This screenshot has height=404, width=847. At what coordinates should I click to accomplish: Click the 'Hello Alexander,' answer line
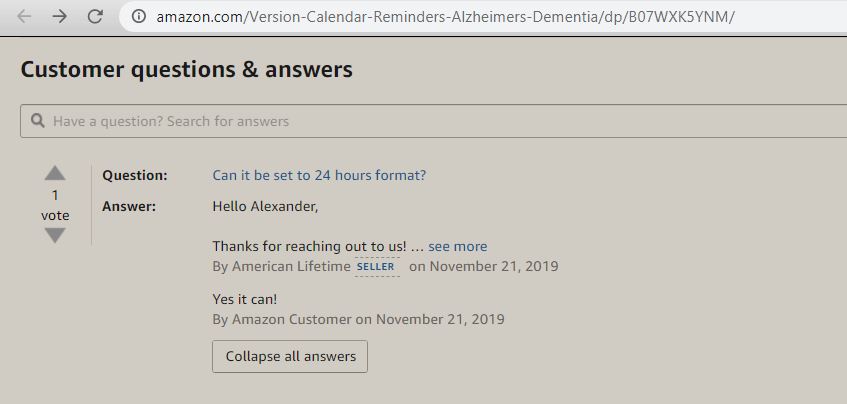(265, 206)
